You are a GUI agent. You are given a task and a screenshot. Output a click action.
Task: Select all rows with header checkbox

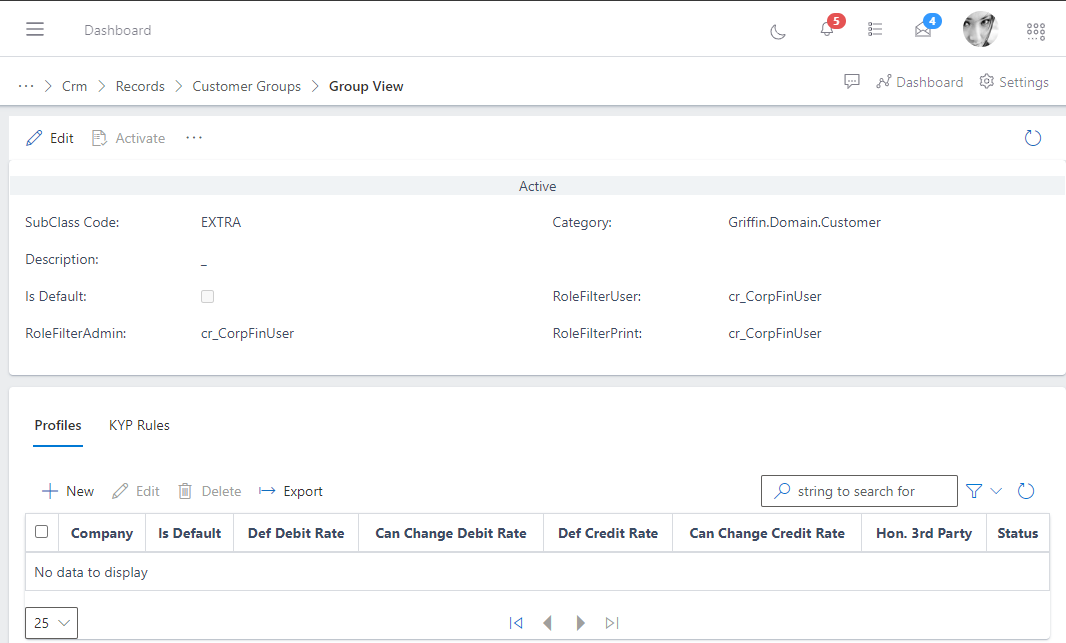point(41,532)
